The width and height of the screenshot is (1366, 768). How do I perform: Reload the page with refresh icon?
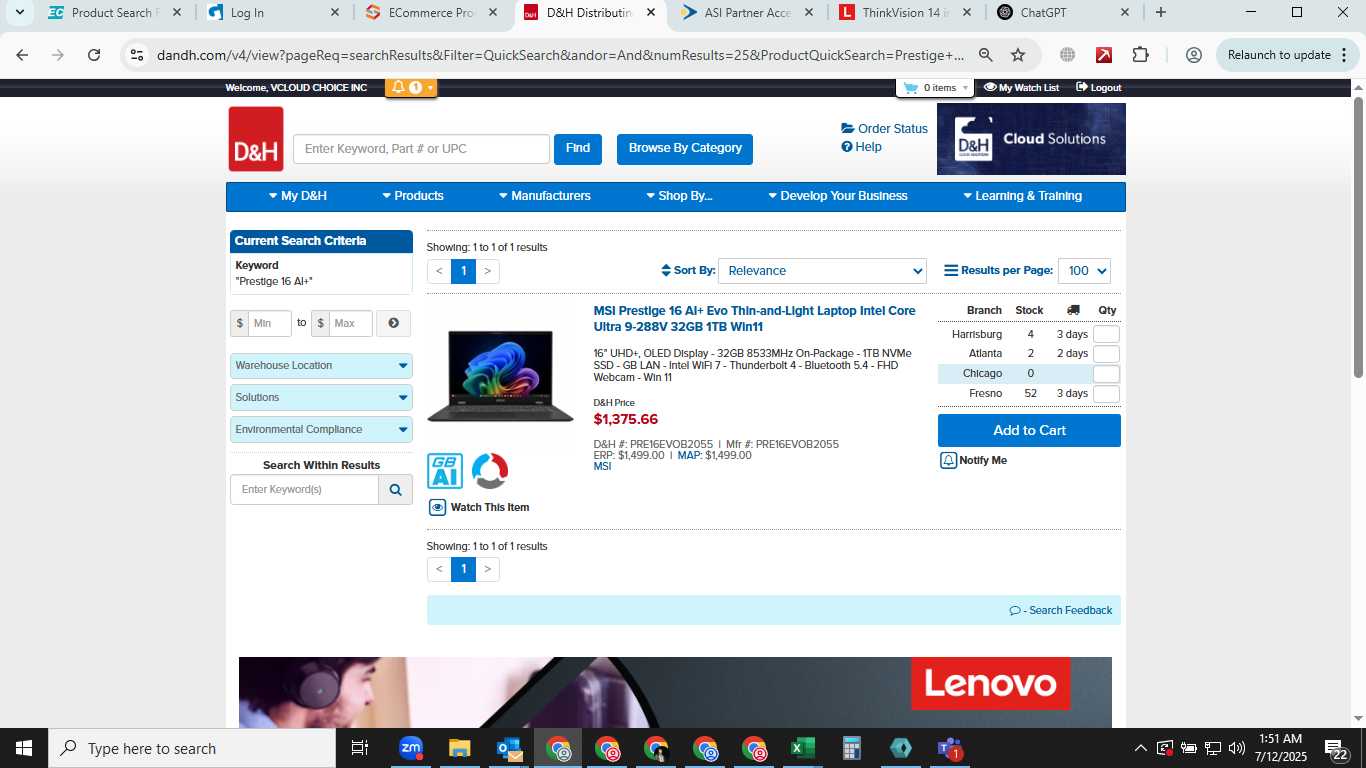(94, 55)
